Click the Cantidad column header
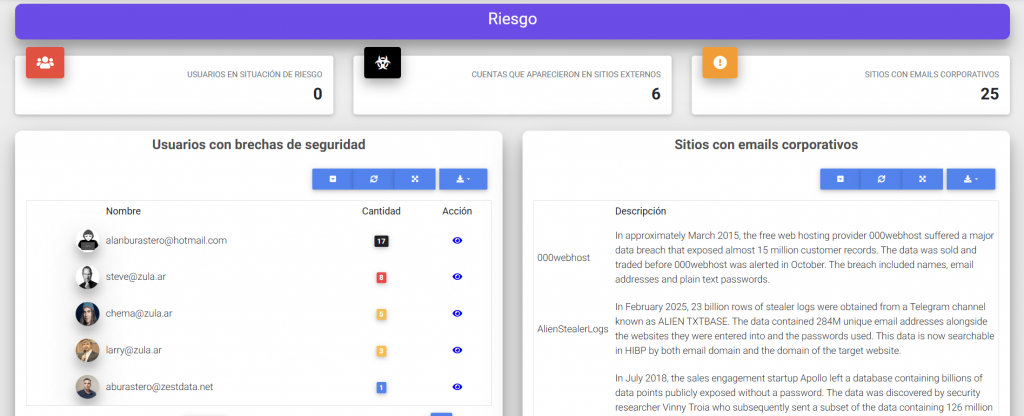The height and width of the screenshot is (416, 1024). [381, 211]
